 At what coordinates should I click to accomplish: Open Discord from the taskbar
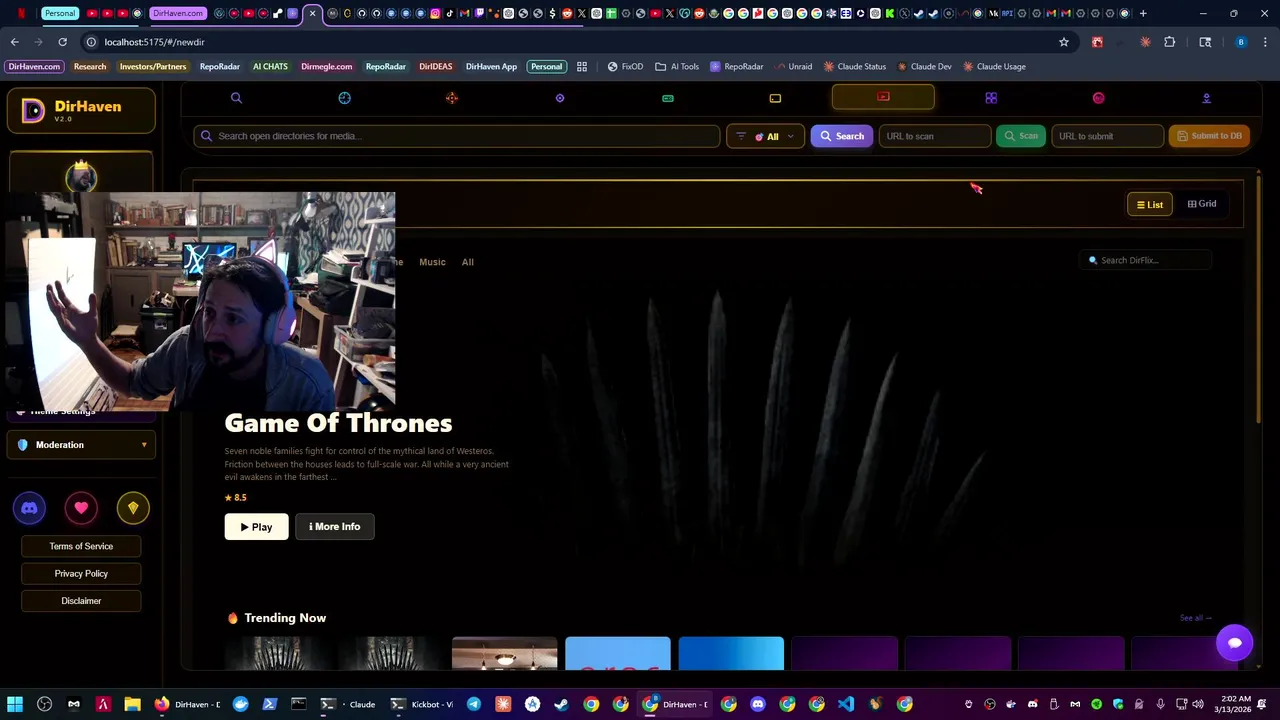pyautogui.click(x=758, y=704)
